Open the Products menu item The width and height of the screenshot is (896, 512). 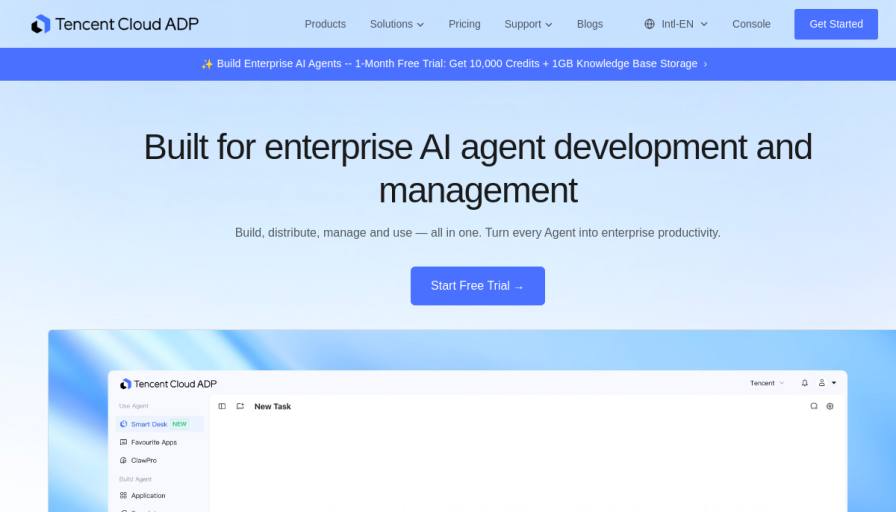point(325,24)
